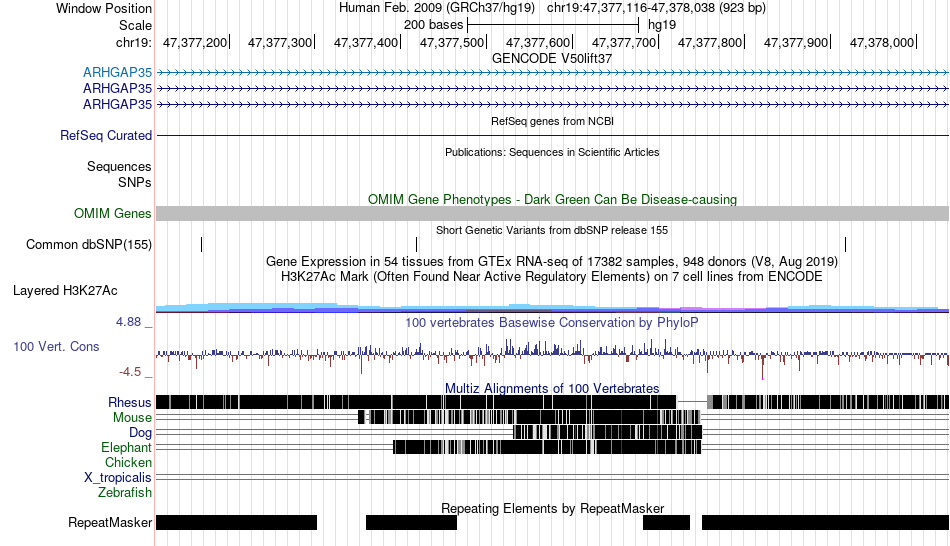Click the 200 bases scale bar
This screenshot has height=546, width=950.
[553, 25]
